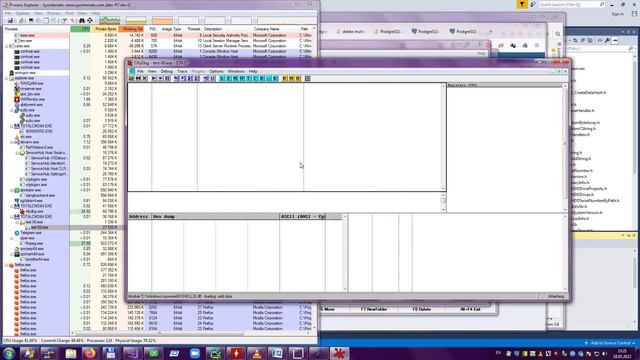The height and width of the screenshot is (360, 640).
Task: Open the File menu in OllyDbg
Action: [140, 71]
